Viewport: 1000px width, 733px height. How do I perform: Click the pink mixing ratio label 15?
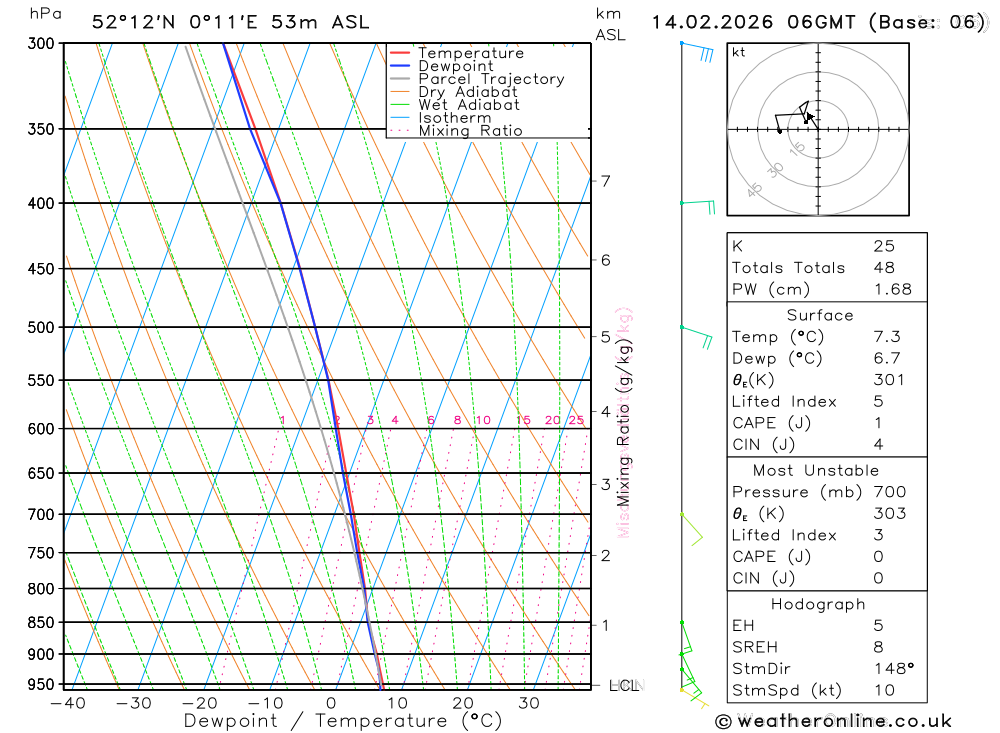click(x=524, y=420)
